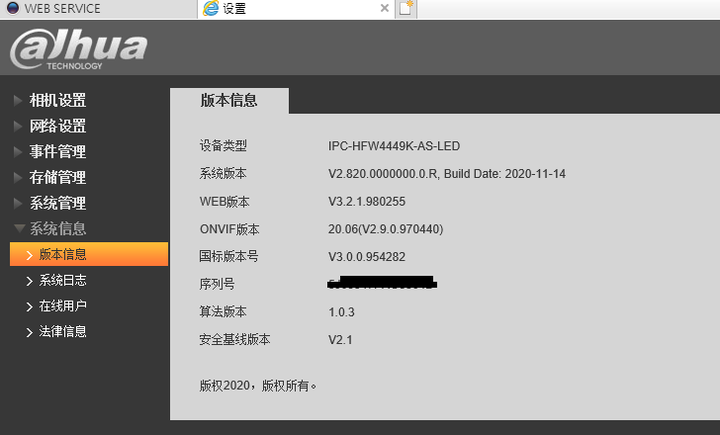Image resolution: width=720 pixels, height=435 pixels.
Task: Click the 设备类型 label
Action: [x=223, y=146]
